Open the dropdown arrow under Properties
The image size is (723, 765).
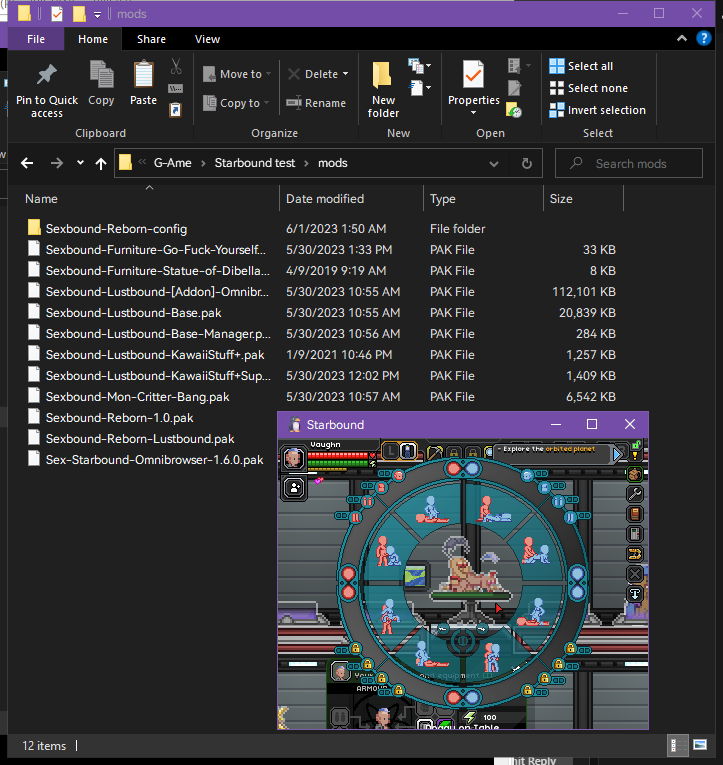point(473,113)
